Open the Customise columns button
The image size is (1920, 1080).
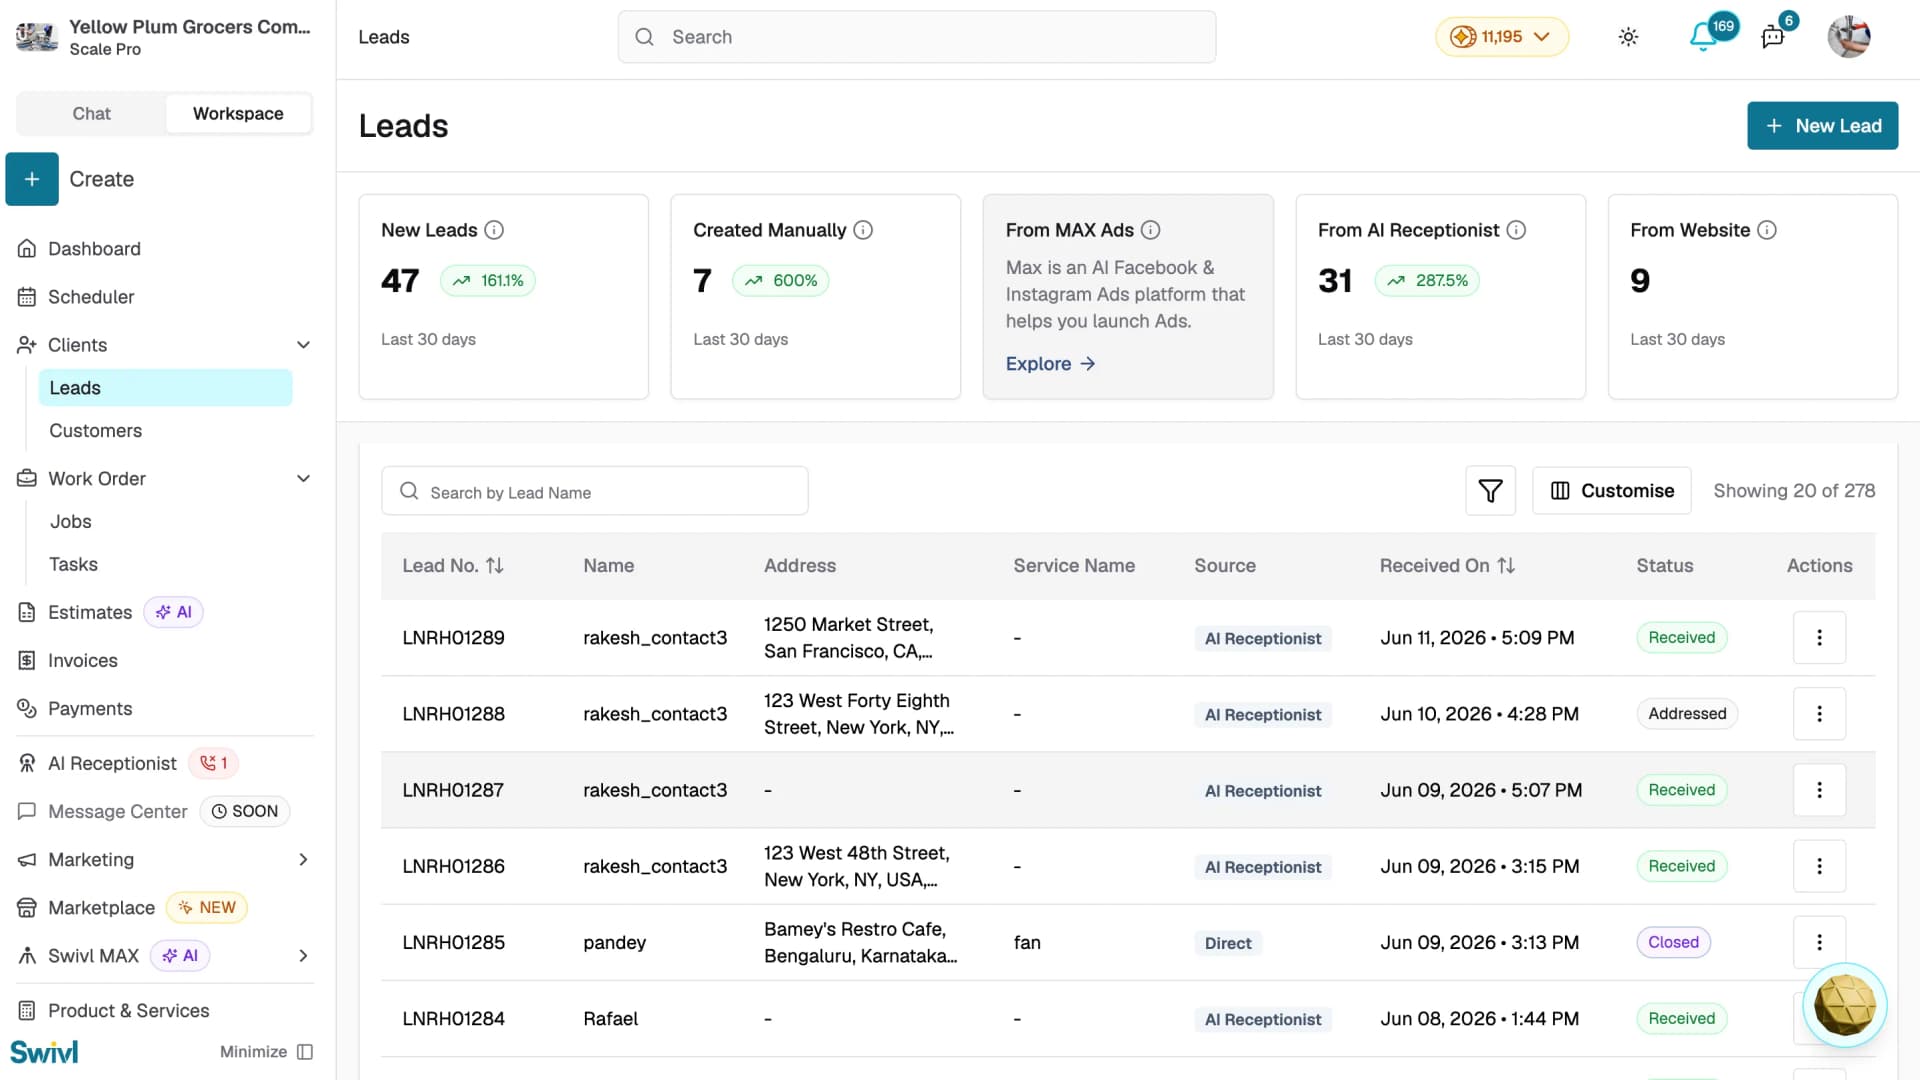(1611, 491)
